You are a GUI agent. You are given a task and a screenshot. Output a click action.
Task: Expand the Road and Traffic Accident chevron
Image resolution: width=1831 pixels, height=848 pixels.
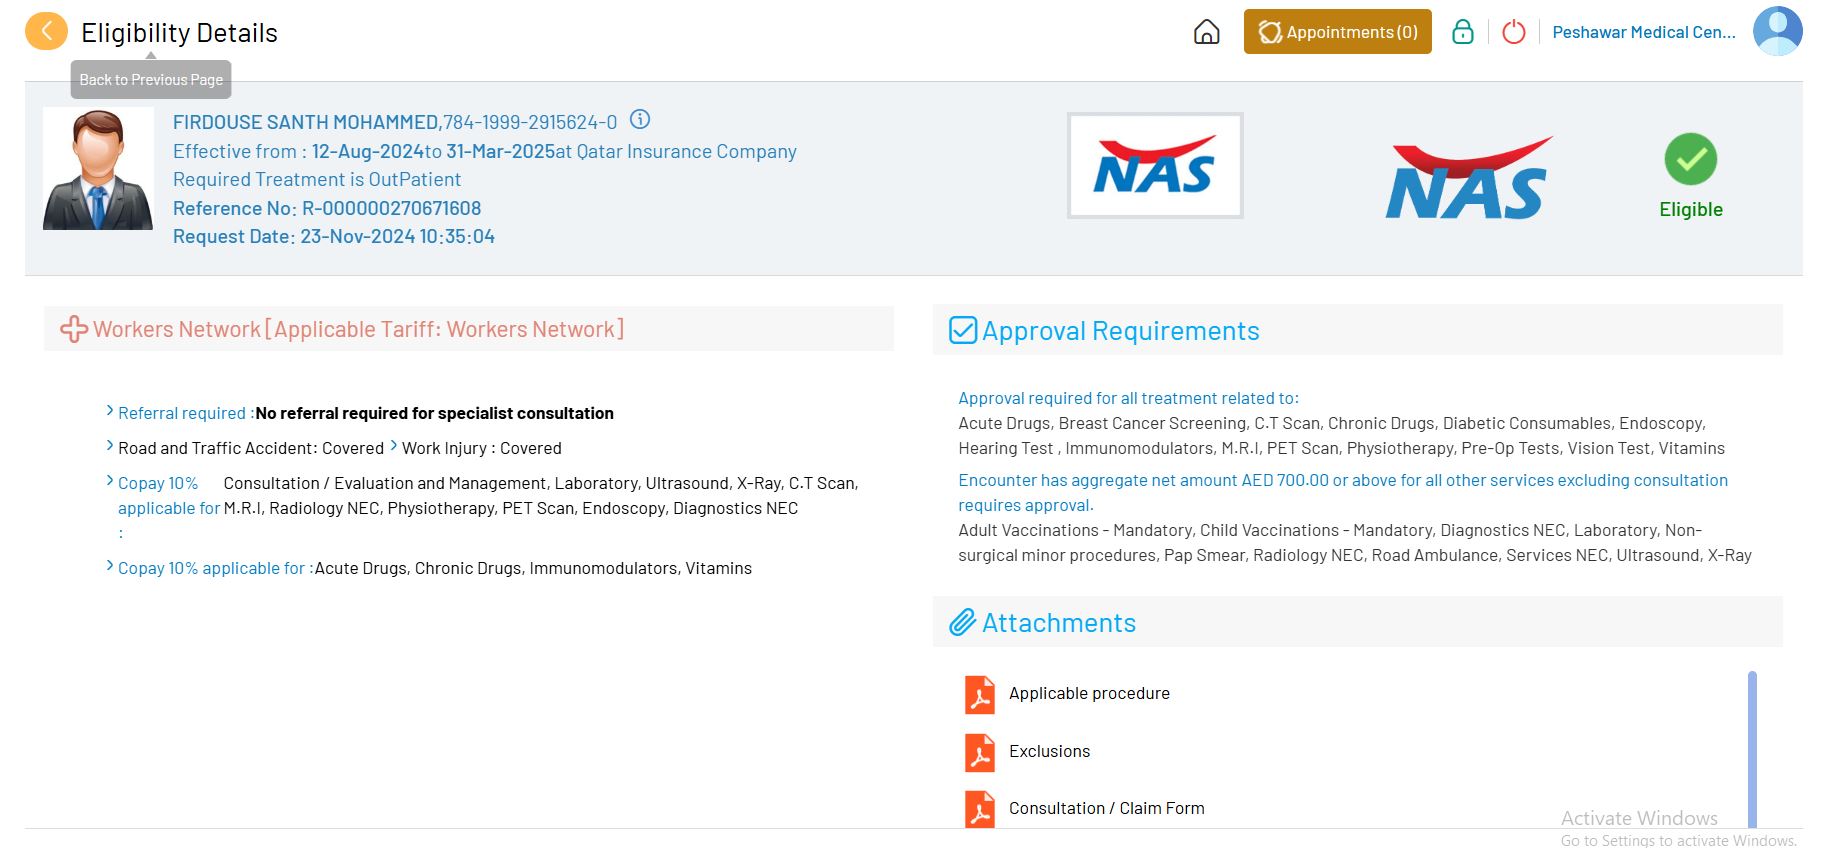[110, 446]
